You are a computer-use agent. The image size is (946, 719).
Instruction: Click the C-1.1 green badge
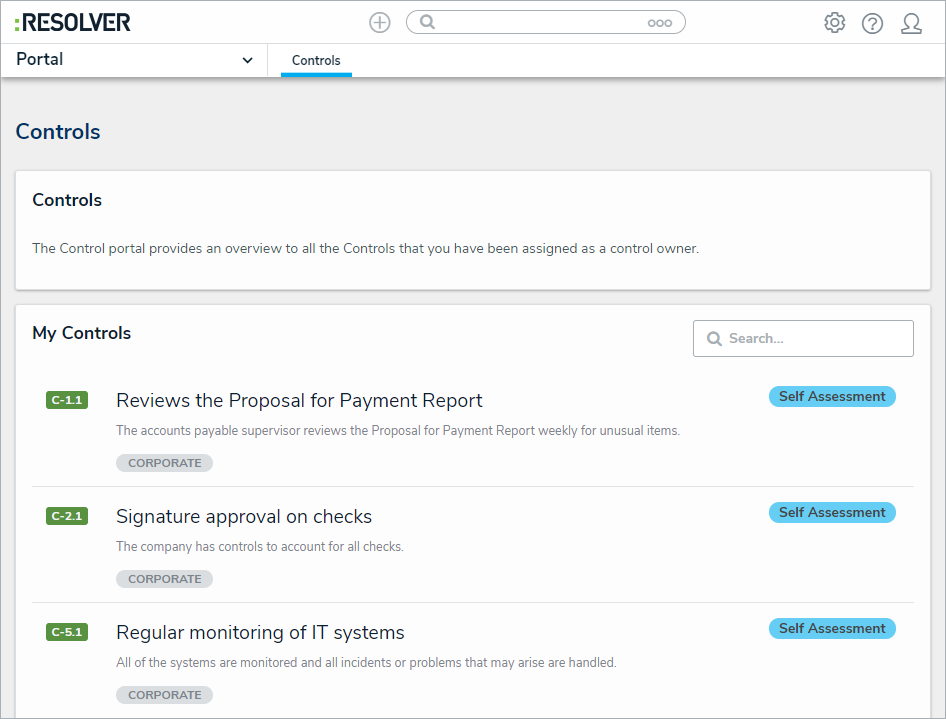click(66, 400)
